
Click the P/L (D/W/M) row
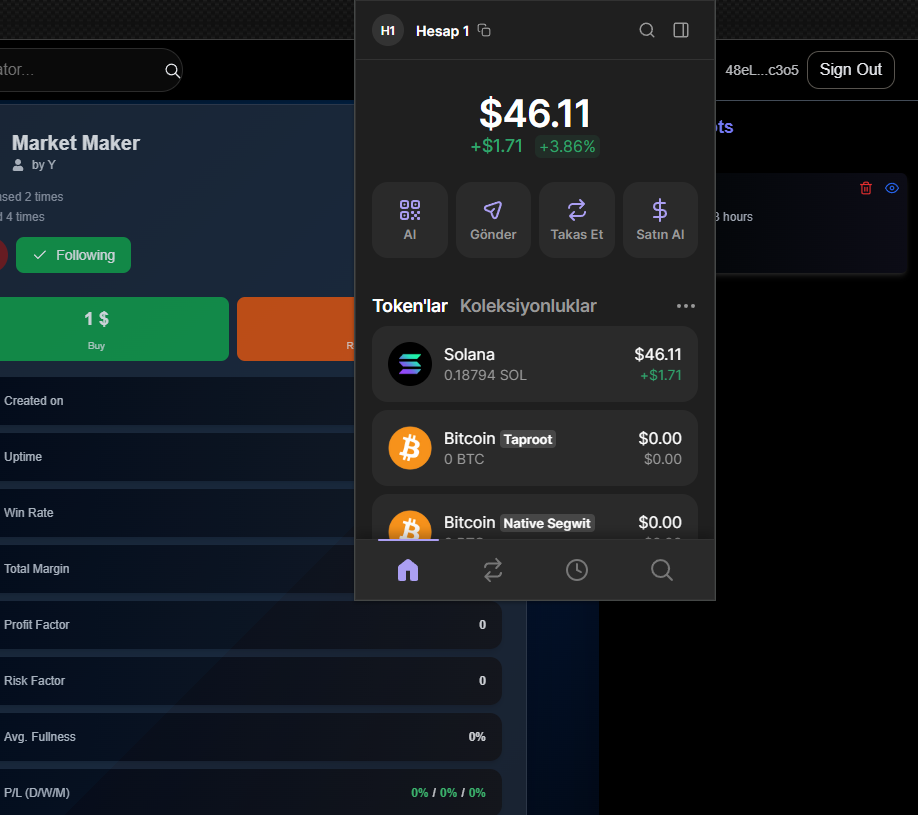click(x=250, y=792)
